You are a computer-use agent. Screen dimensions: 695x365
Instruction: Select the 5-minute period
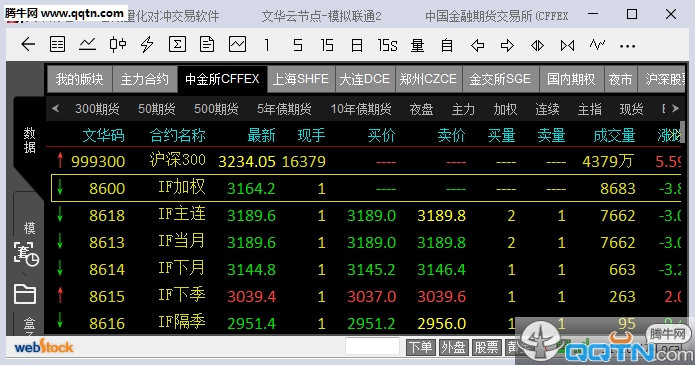(x=298, y=45)
